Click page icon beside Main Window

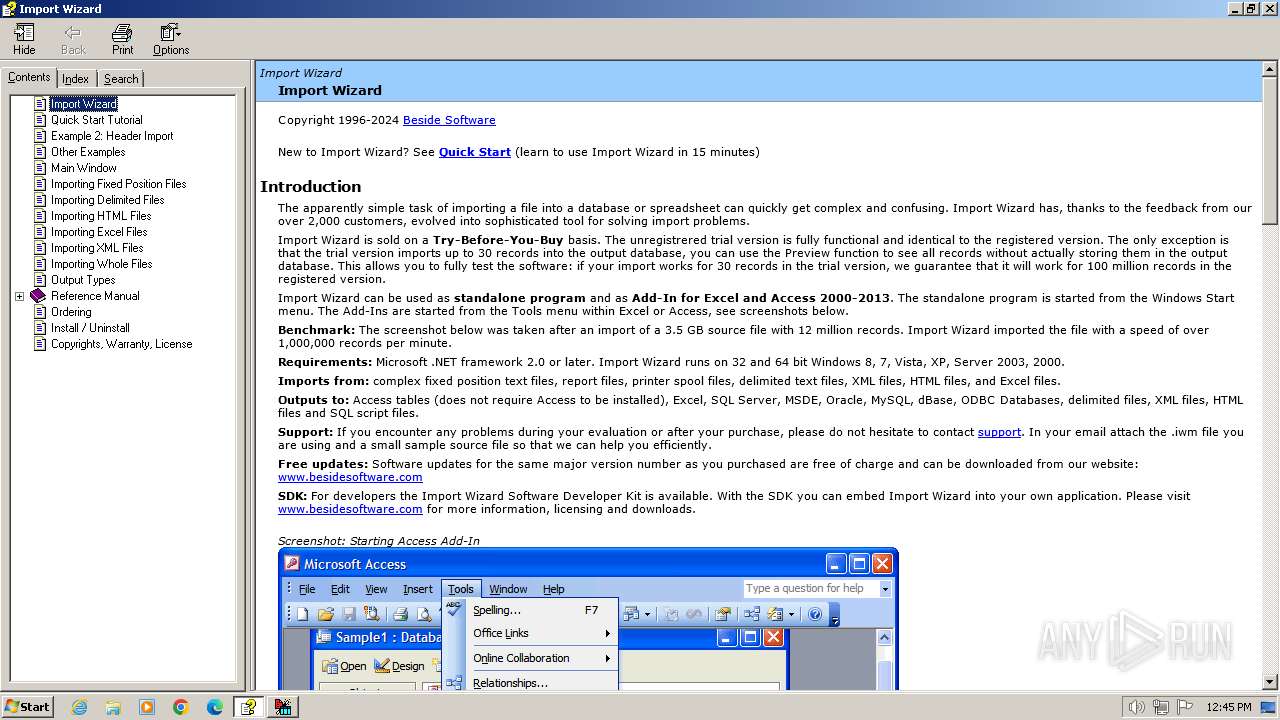40,168
